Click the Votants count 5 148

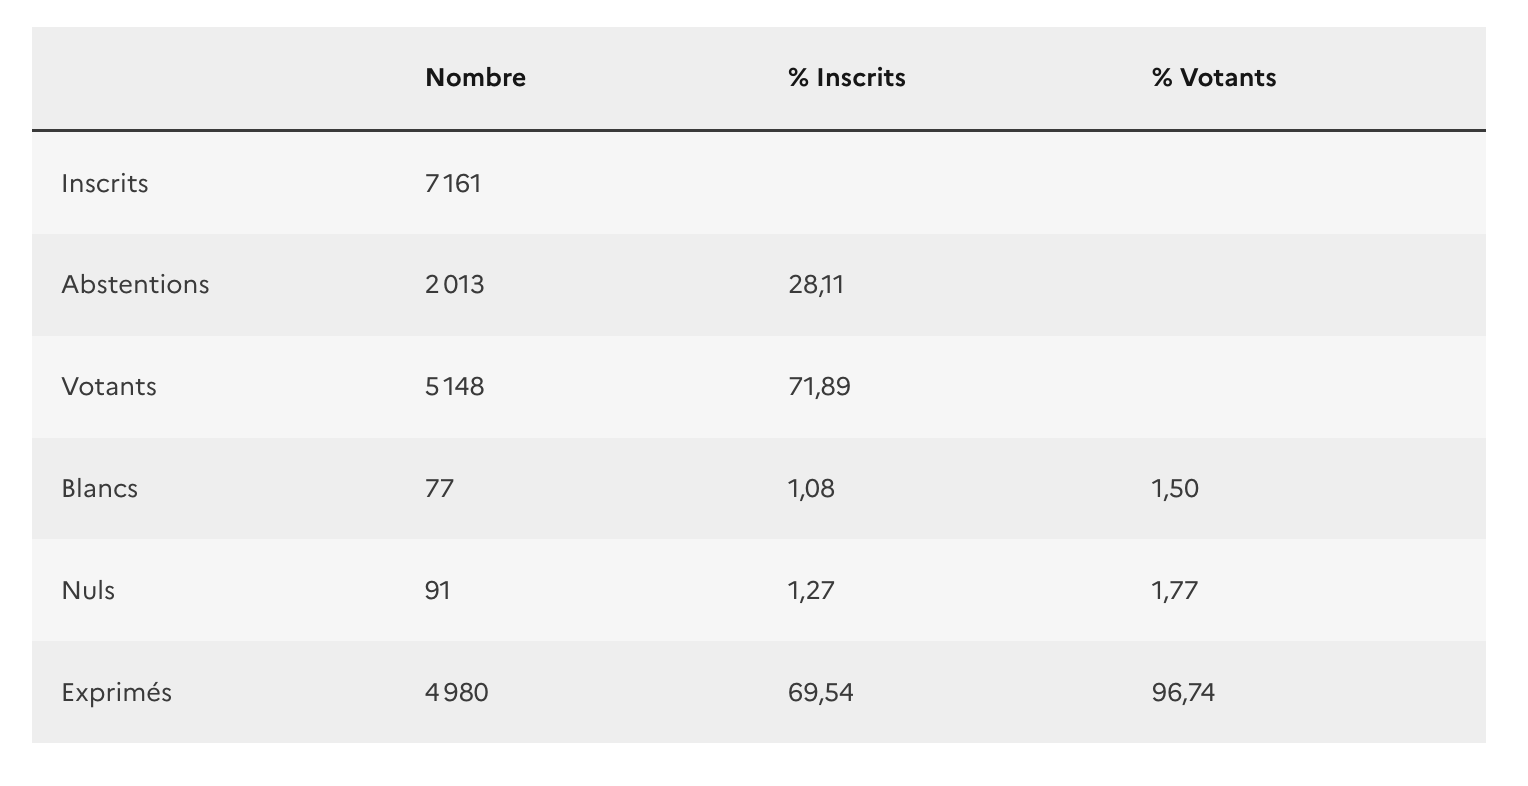point(454,387)
